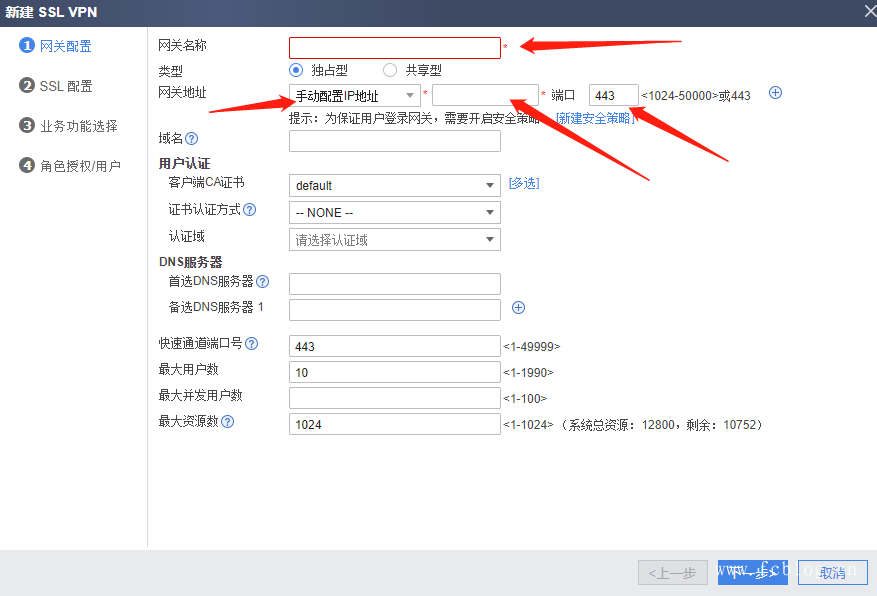
Task: Select the 独占型 radio button
Action: pos(296,70)
